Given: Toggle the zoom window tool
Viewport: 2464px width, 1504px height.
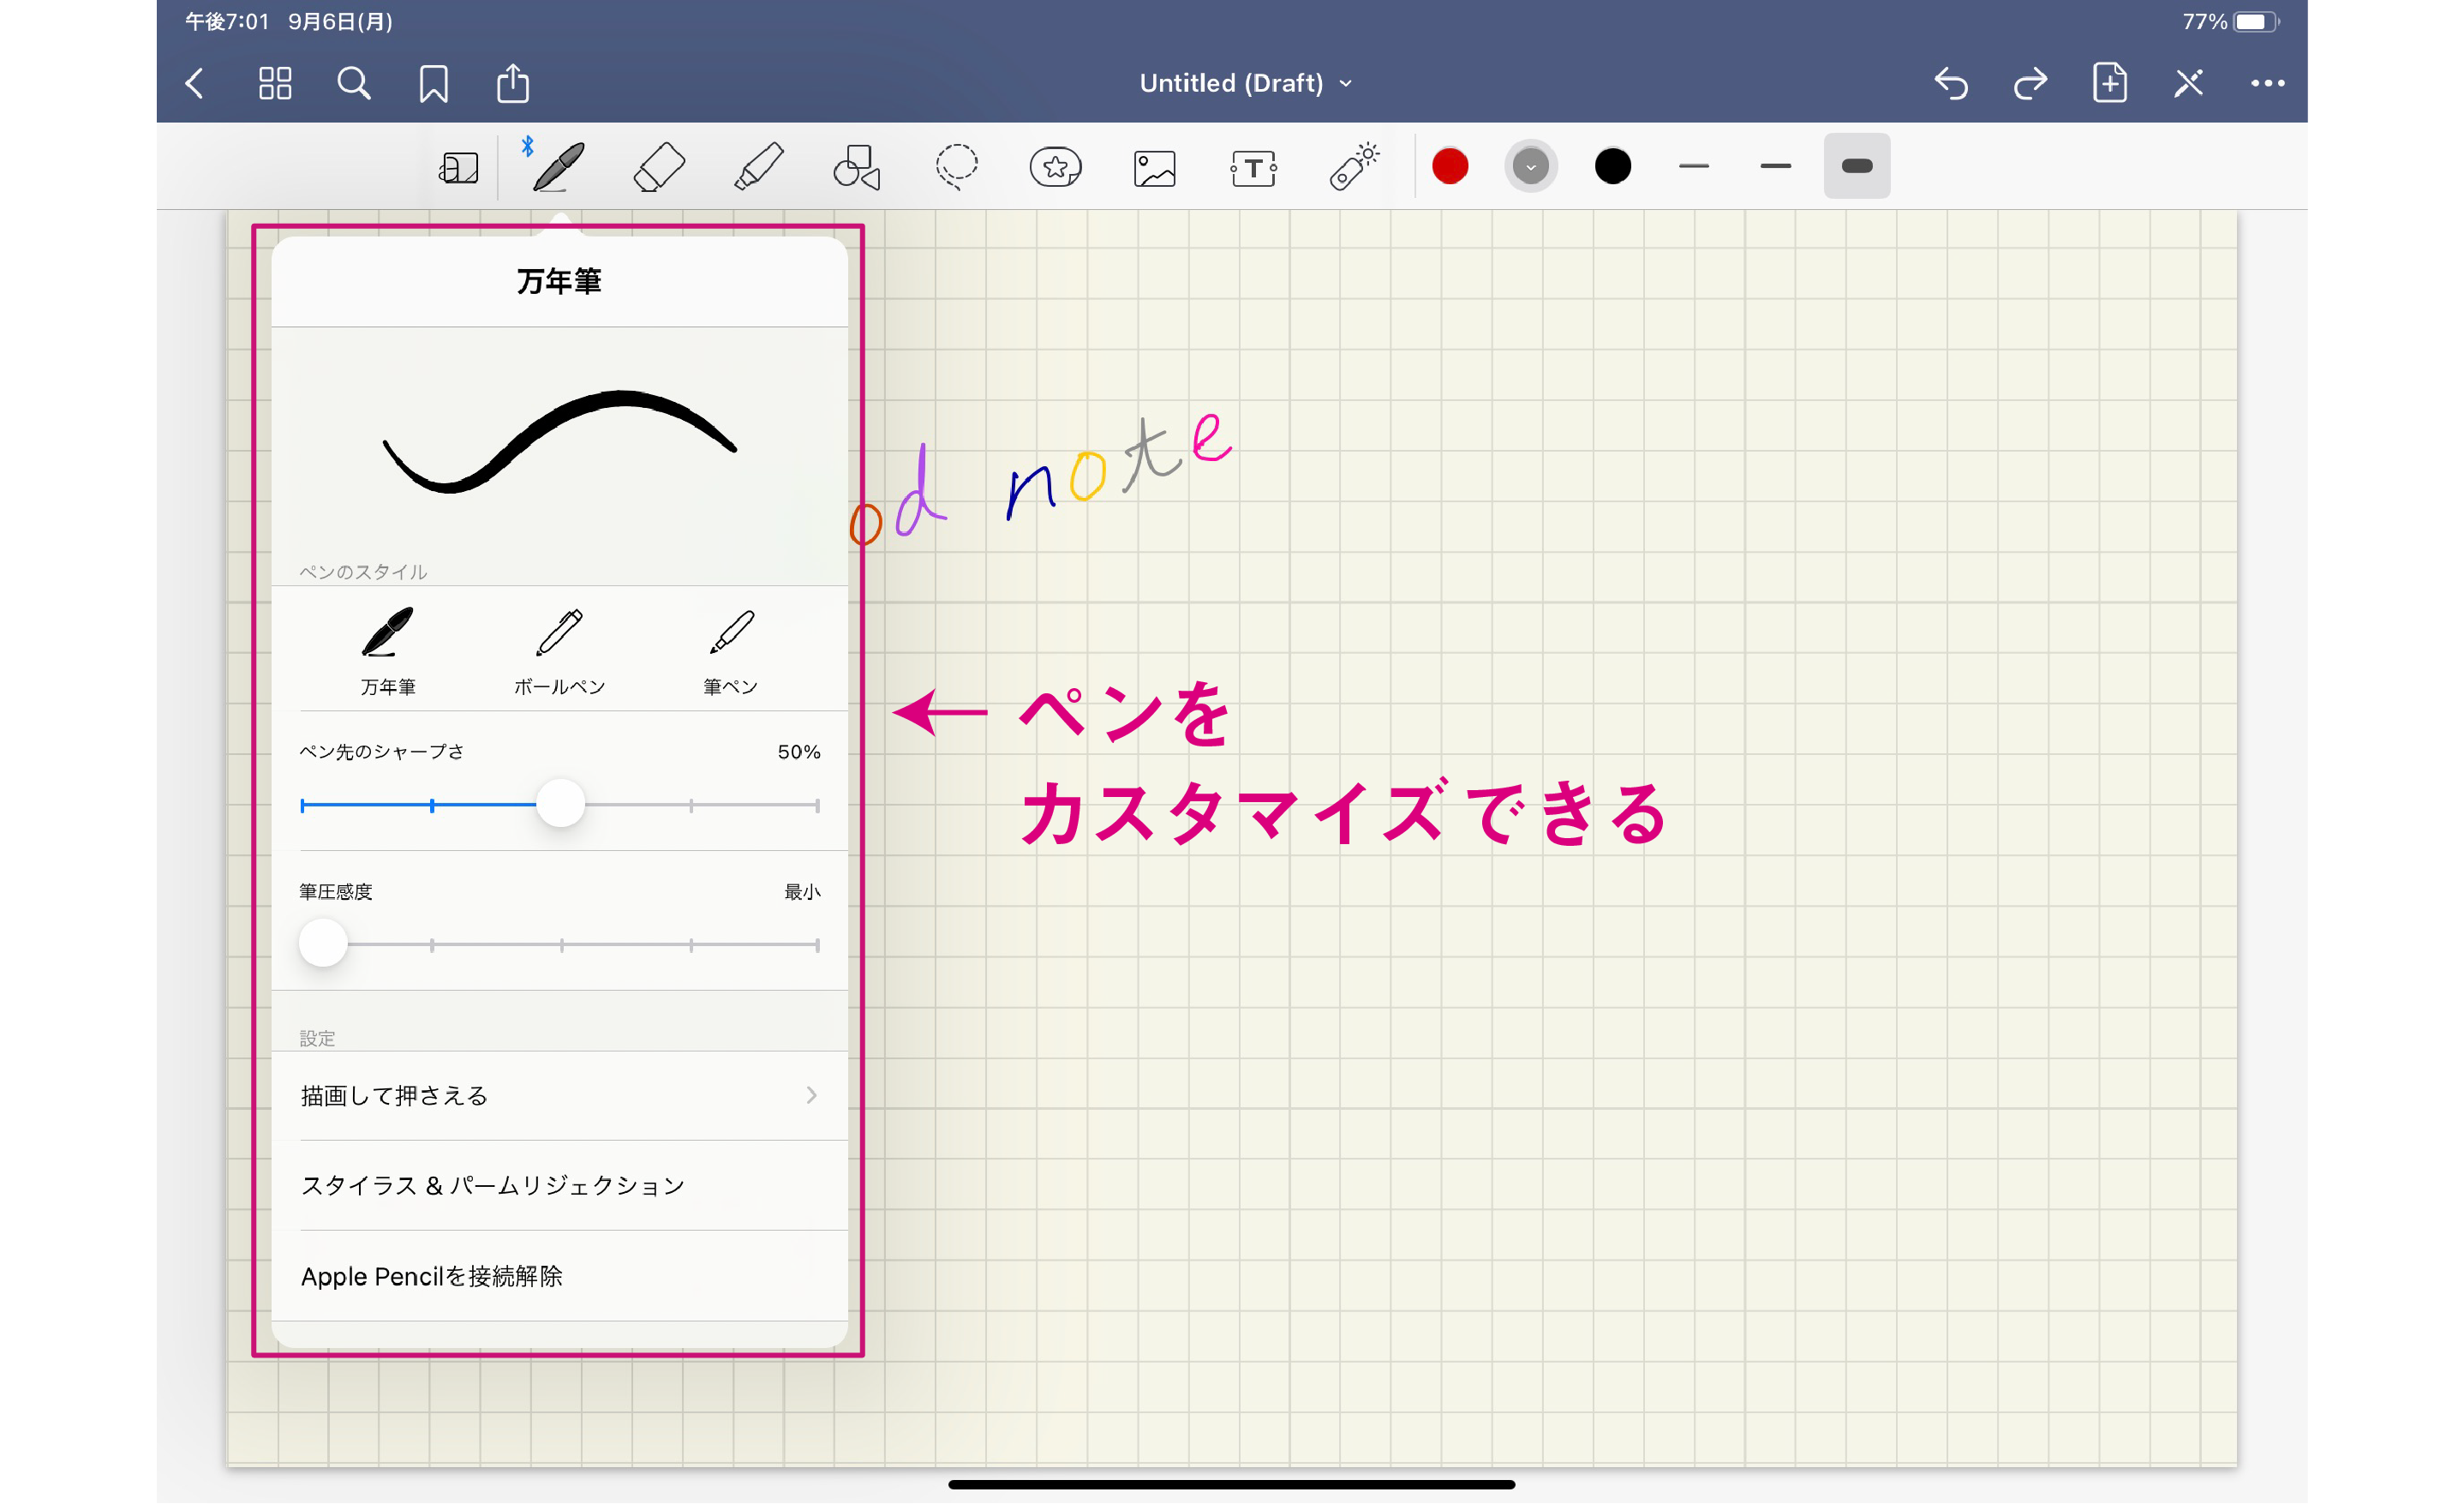Looking at the screenshot, I should [x=458, y=167].
